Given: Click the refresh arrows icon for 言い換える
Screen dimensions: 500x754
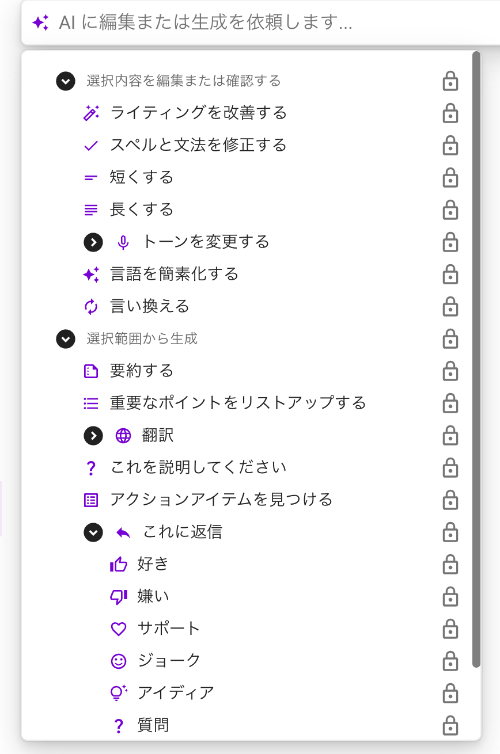Looking at the screenshot, I should click(91, 307).
